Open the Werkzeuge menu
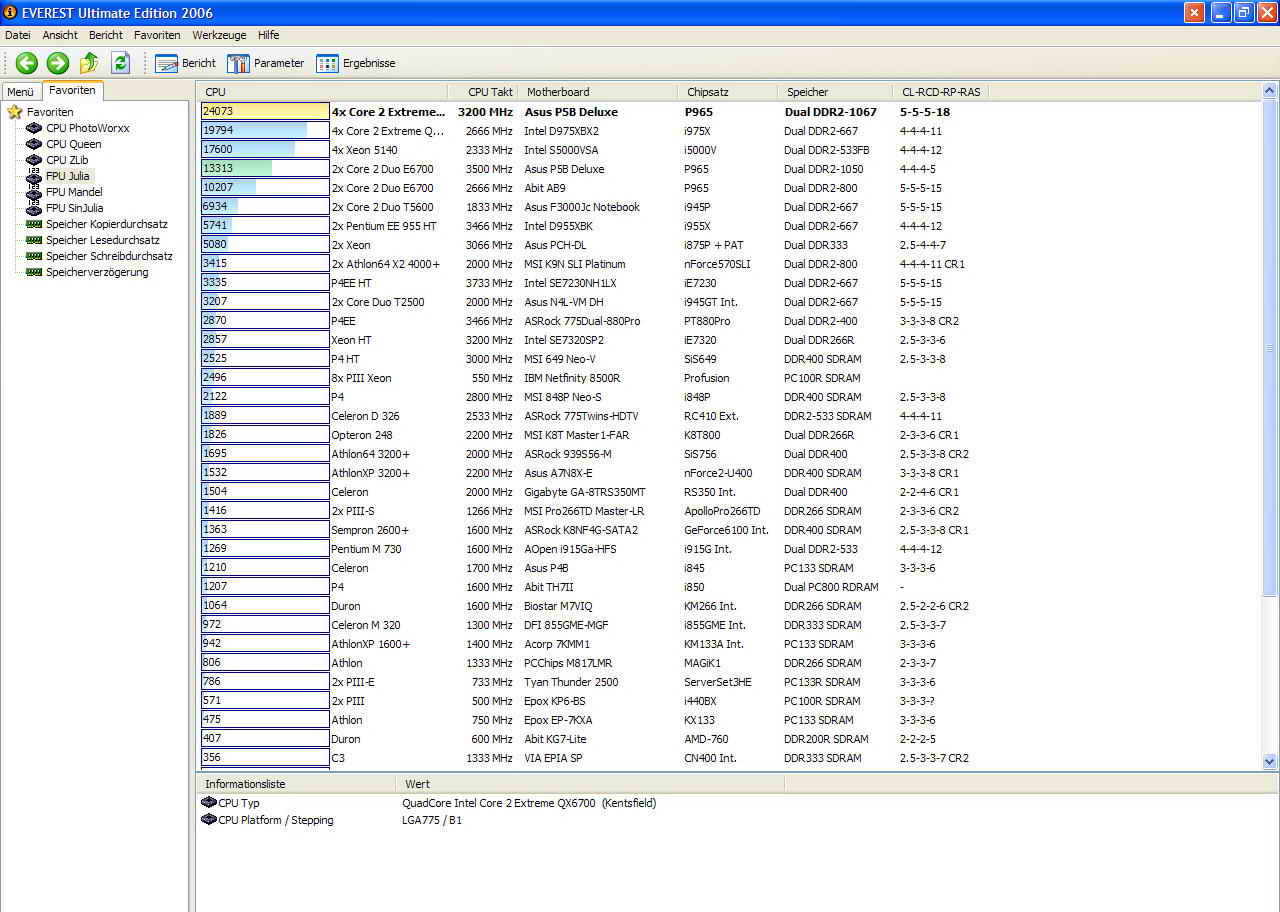 pos(219,35)
